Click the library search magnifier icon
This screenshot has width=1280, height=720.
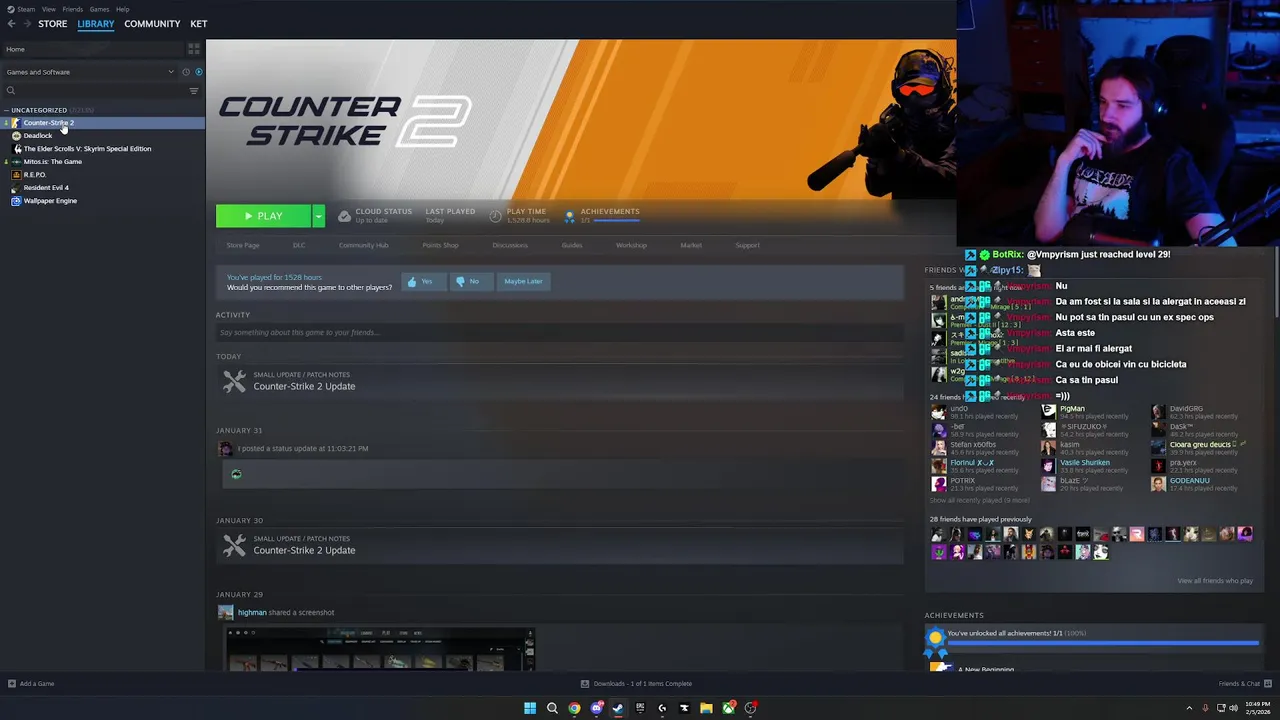pos(11,91)
